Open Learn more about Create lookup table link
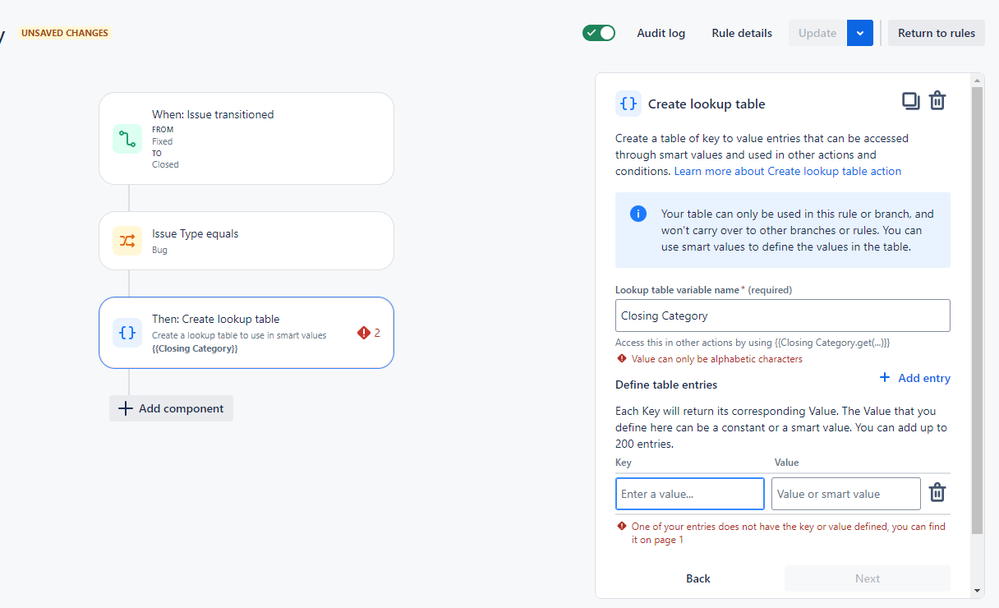Image resolution: width=999 pixels, height=608 pixels. tap(787, 171)
